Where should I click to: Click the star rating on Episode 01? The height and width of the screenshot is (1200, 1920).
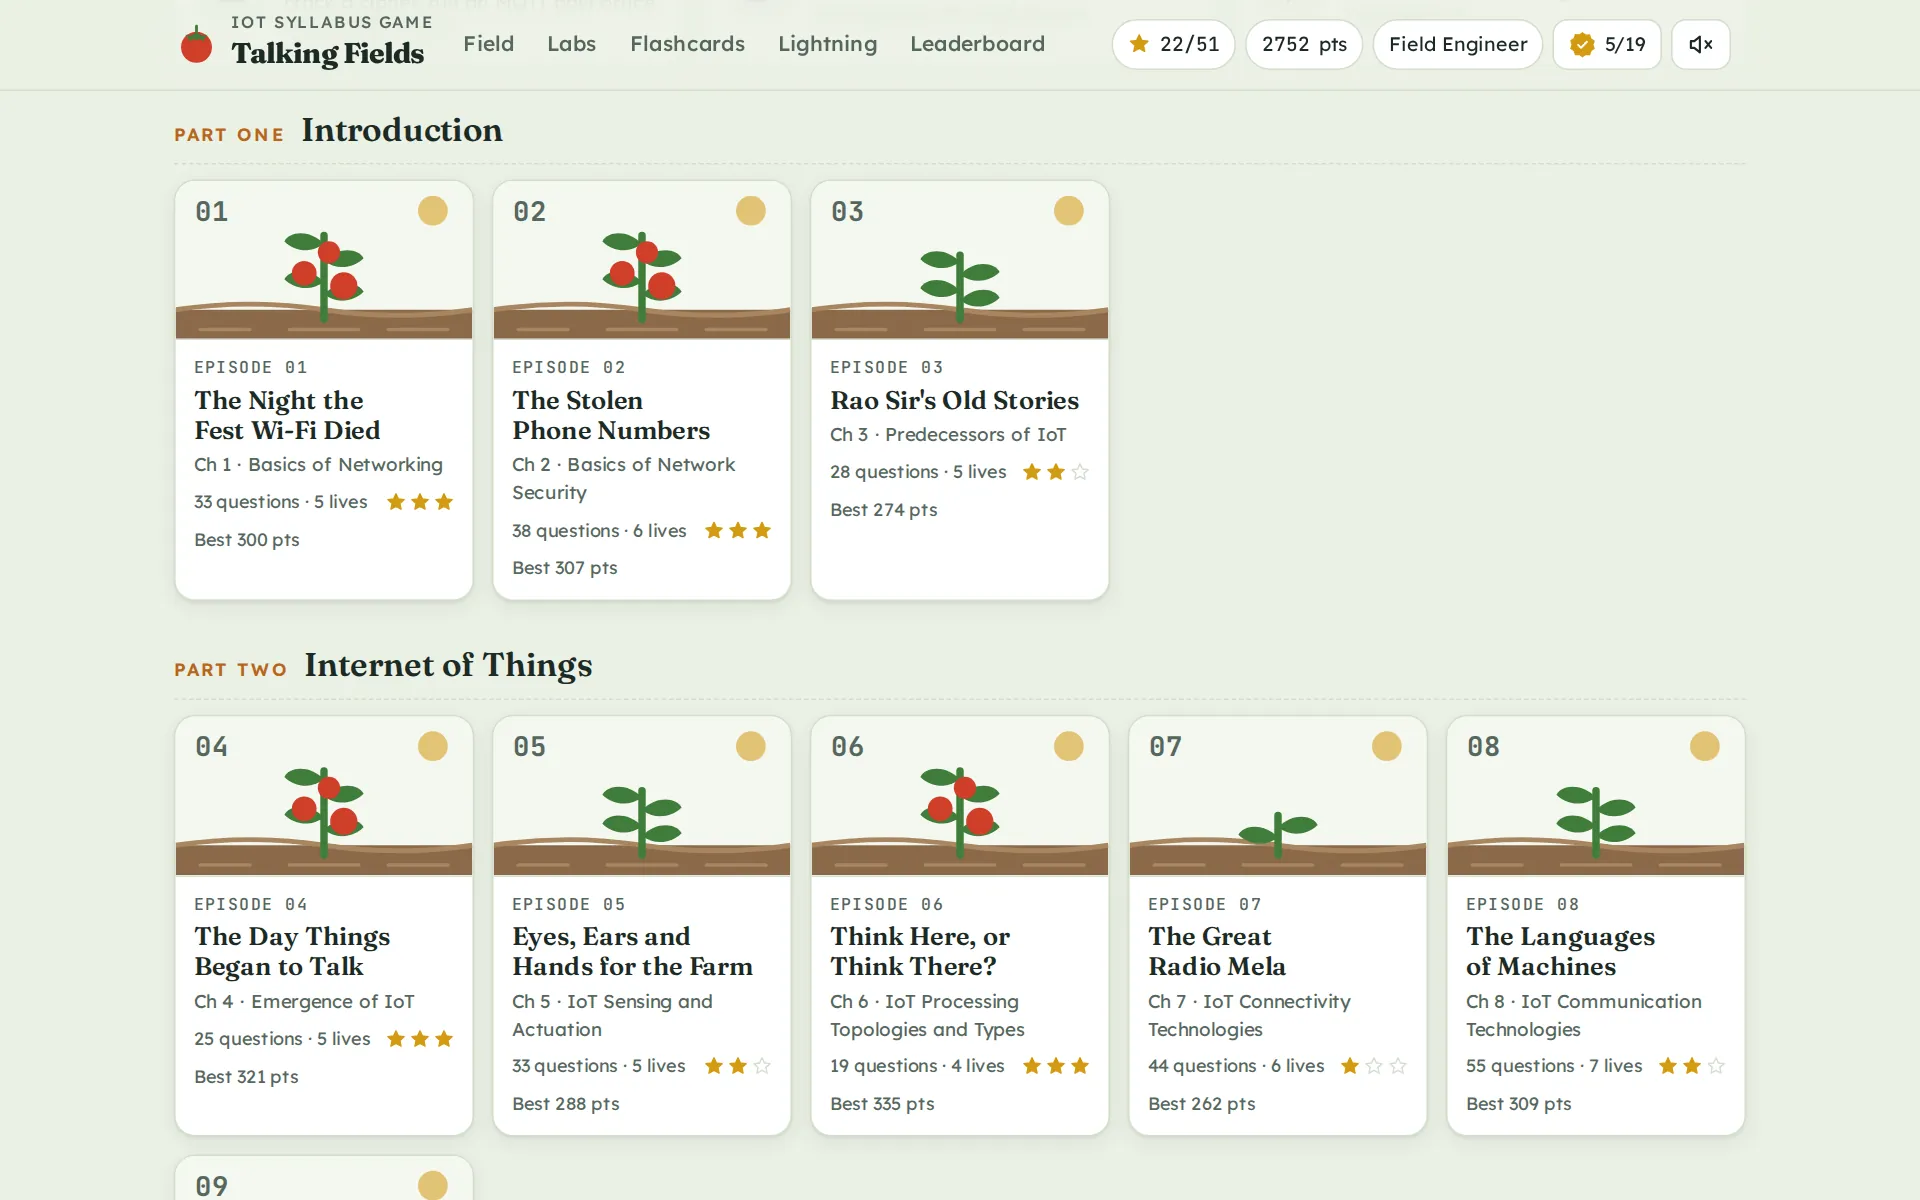[420, 502]
